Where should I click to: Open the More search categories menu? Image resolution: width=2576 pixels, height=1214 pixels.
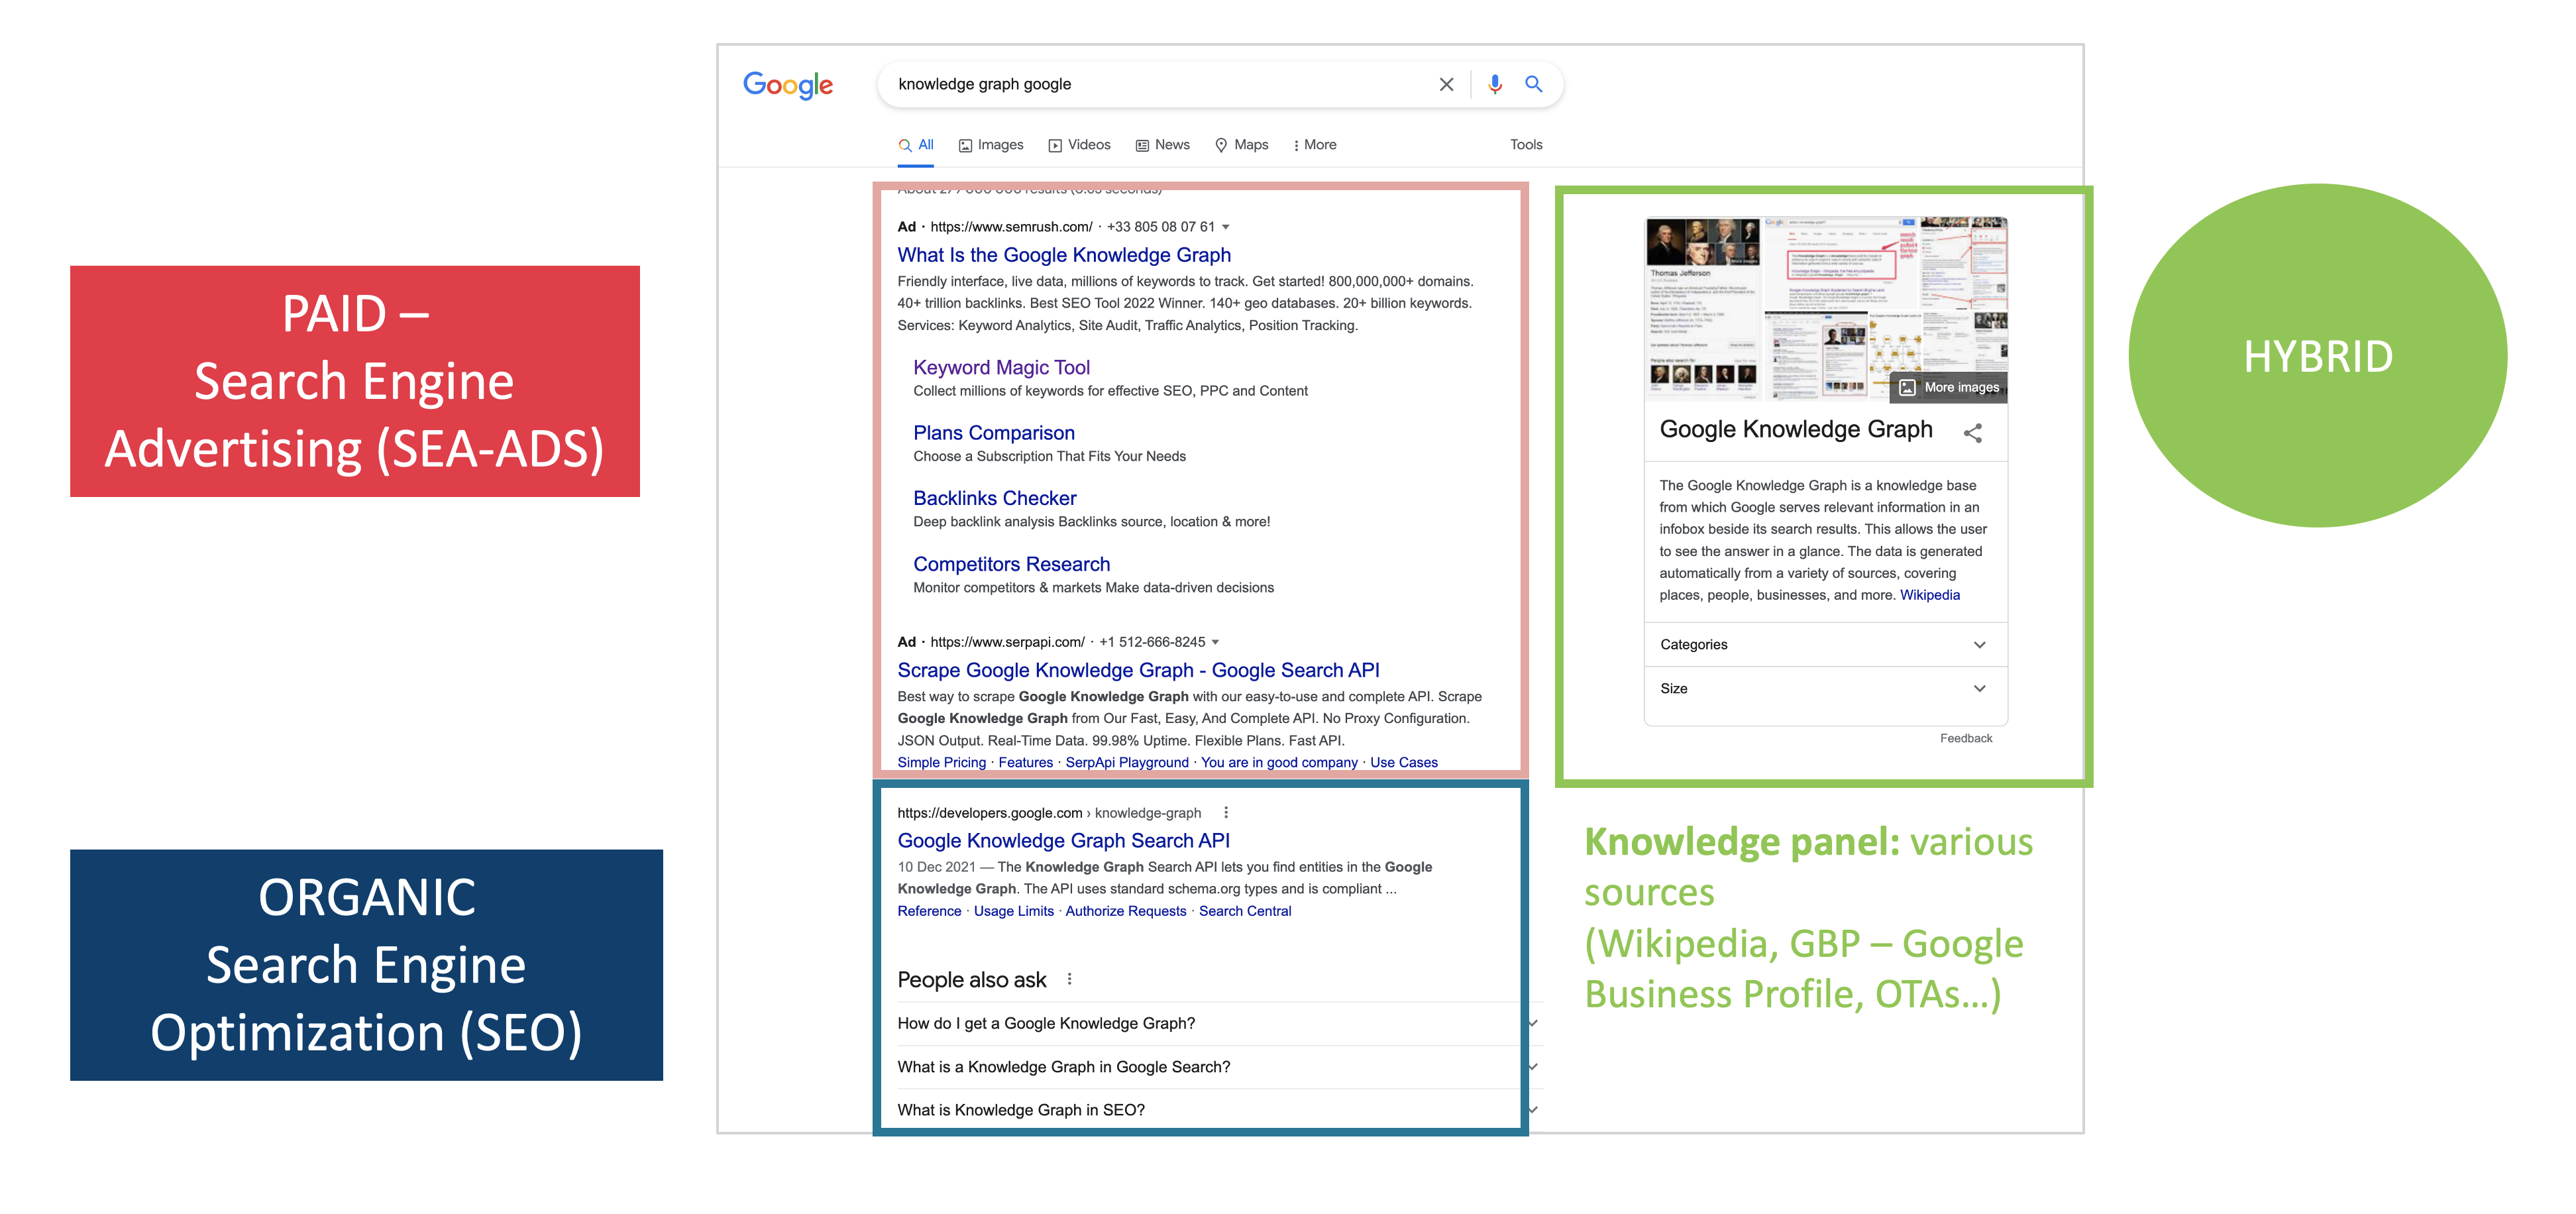click(1314, 145)
